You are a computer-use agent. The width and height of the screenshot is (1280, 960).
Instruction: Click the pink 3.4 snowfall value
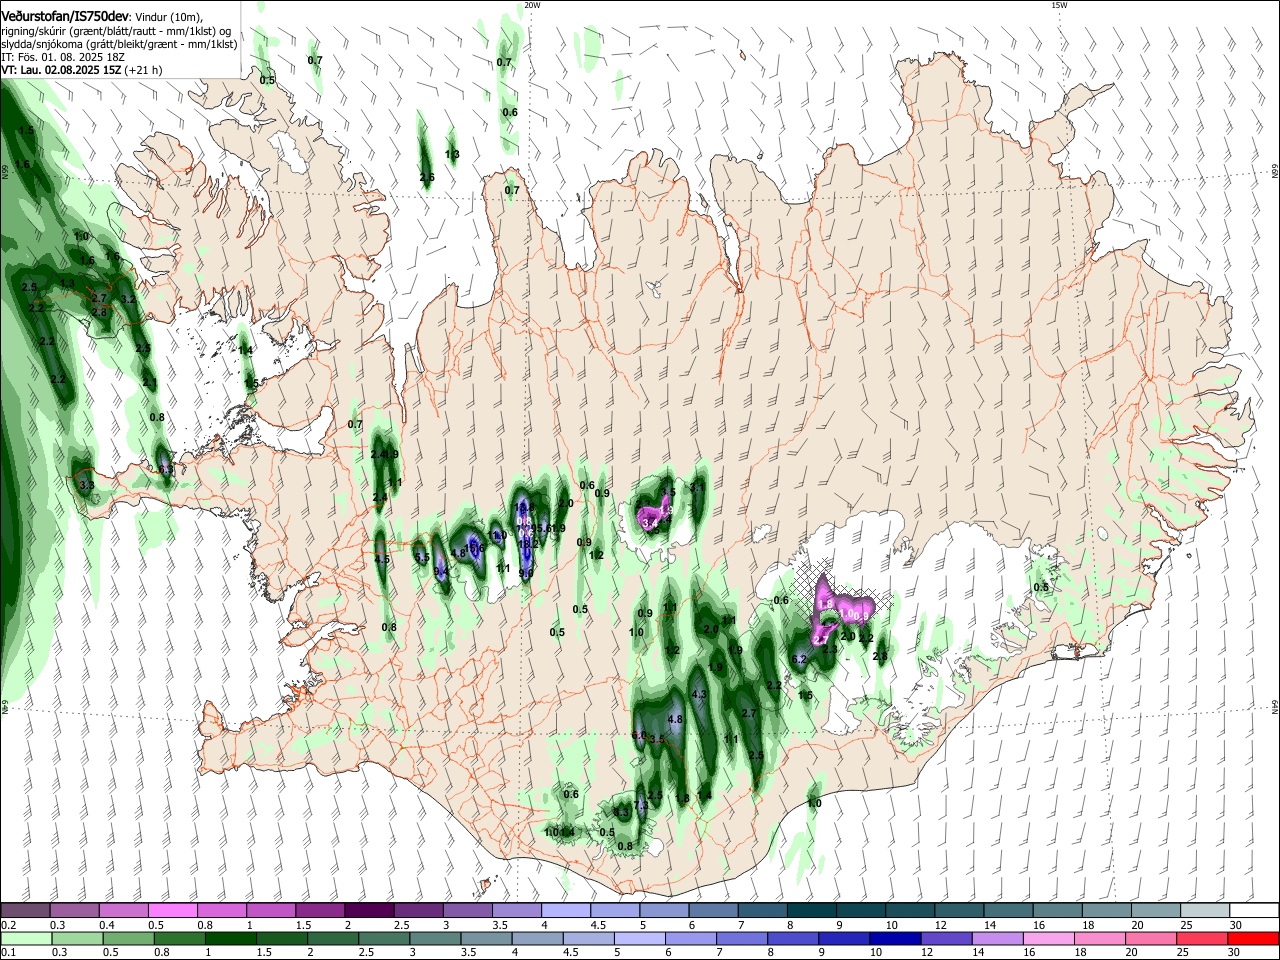click(650, 523)
